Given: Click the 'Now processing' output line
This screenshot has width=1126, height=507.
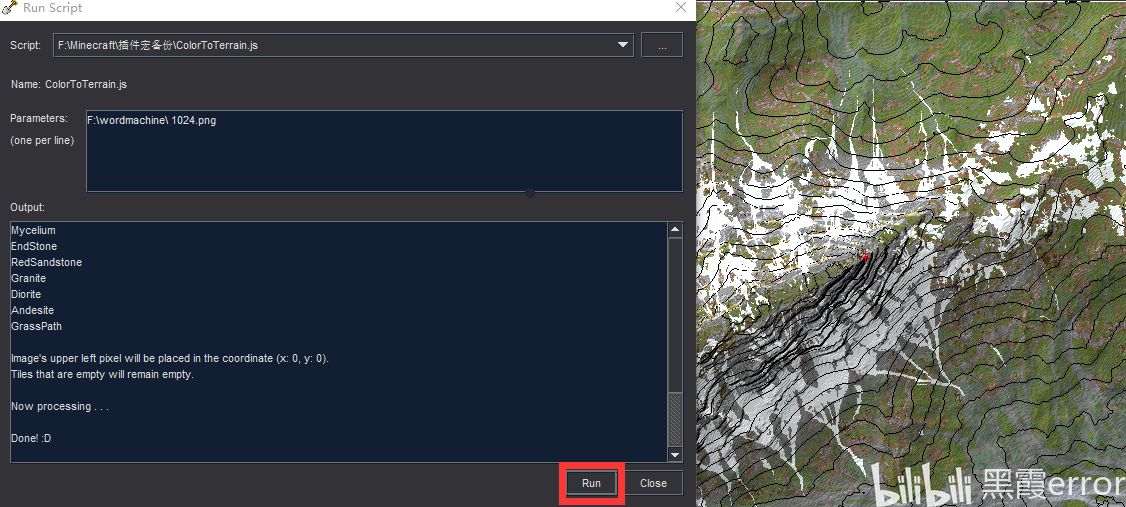Looking at the screenshot, I should 60,406.
